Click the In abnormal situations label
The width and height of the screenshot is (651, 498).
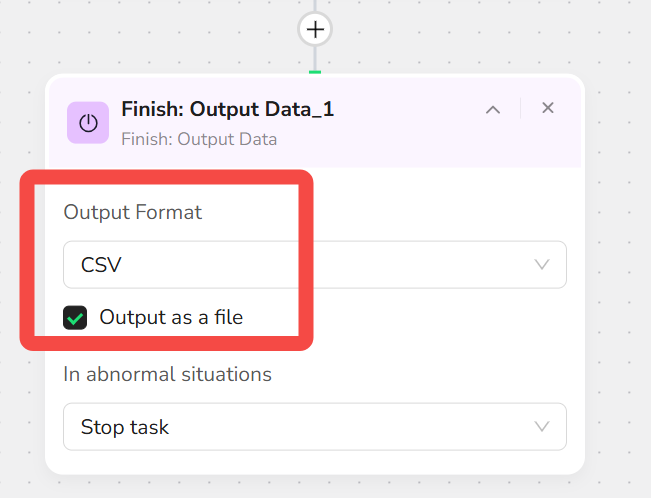167,374
